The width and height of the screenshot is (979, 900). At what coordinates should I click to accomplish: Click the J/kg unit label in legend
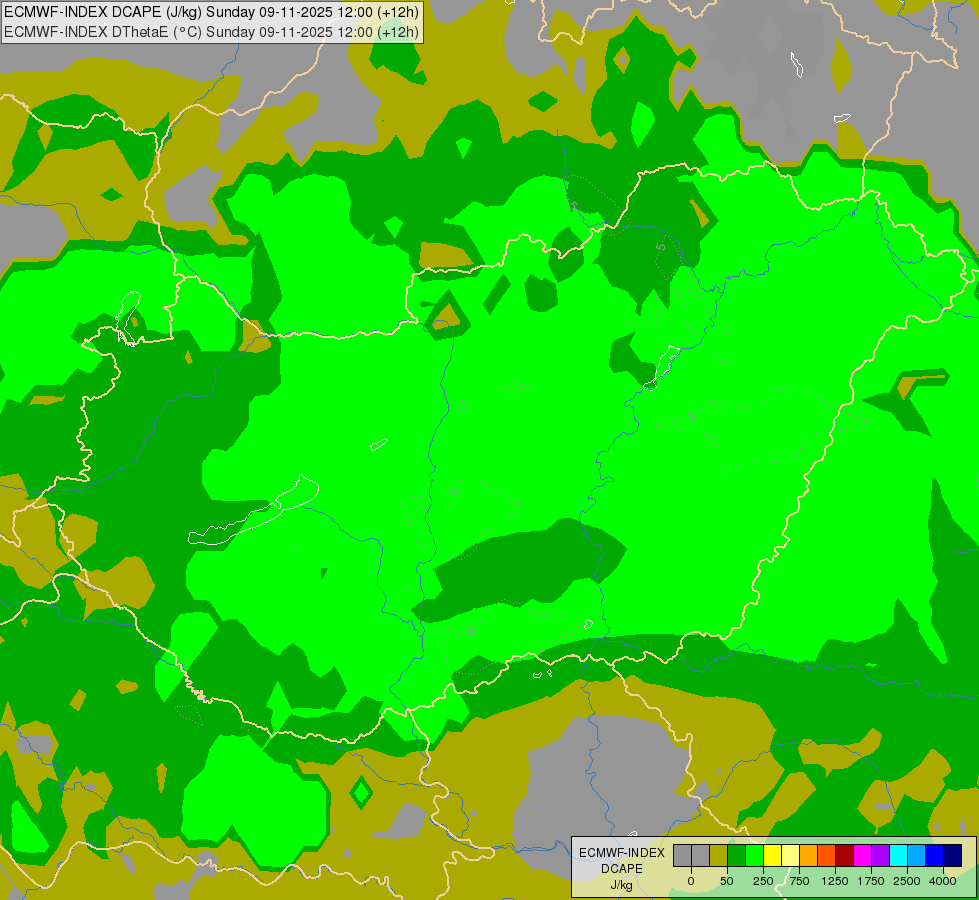pyautogui.click(x=622, y=885)
